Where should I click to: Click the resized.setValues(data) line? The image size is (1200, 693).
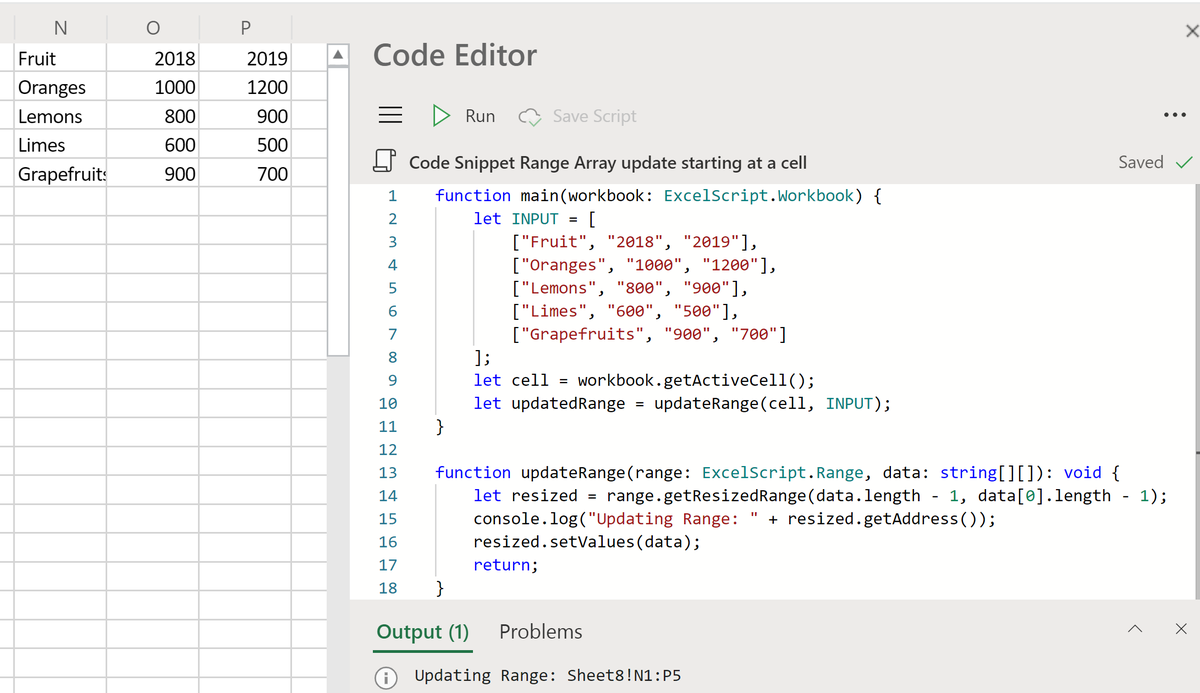click(587, 541)
